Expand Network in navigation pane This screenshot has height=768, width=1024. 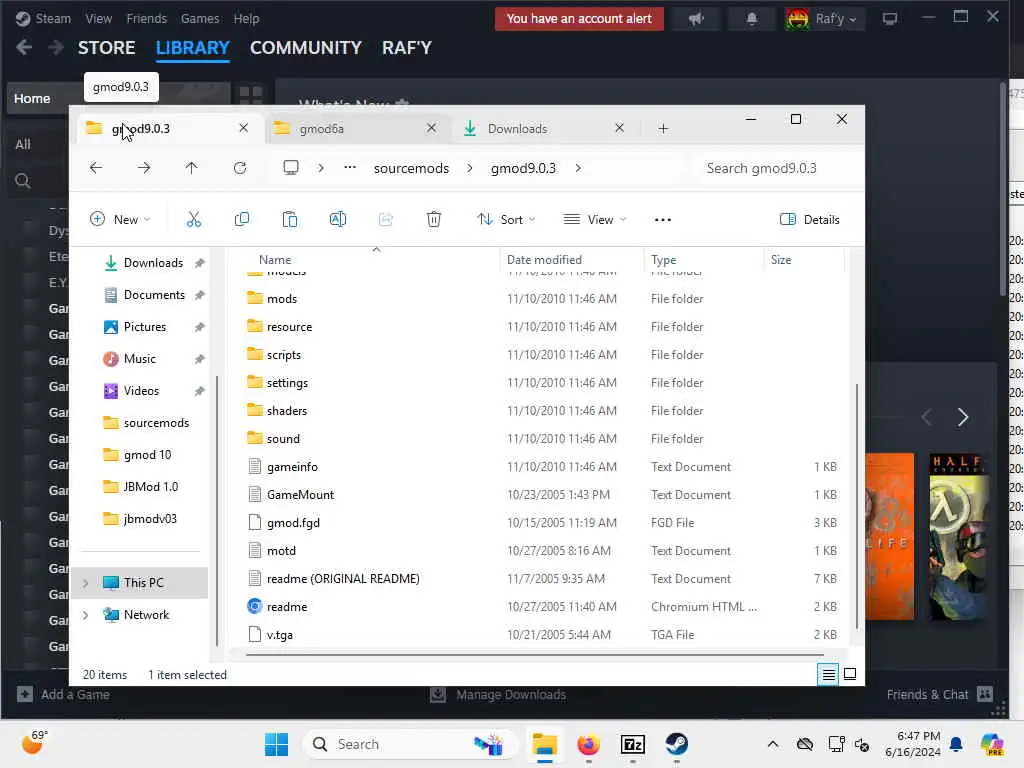tap(86, 615)
